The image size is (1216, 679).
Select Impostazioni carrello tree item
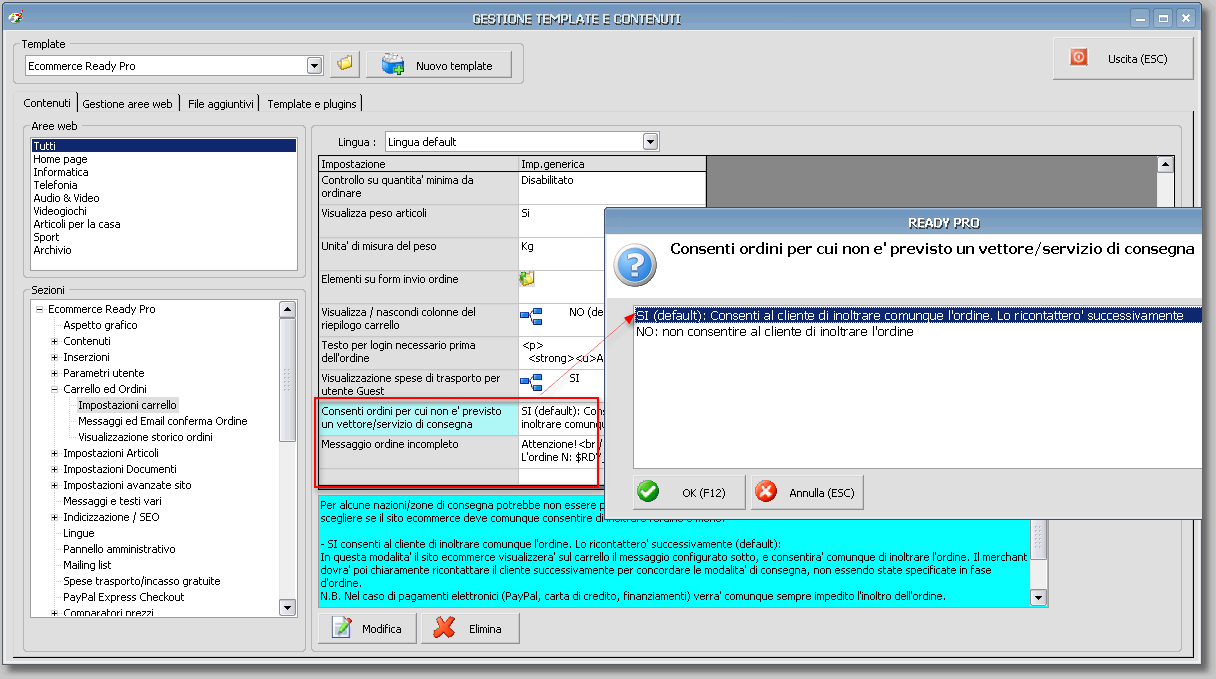coord(127,405)
